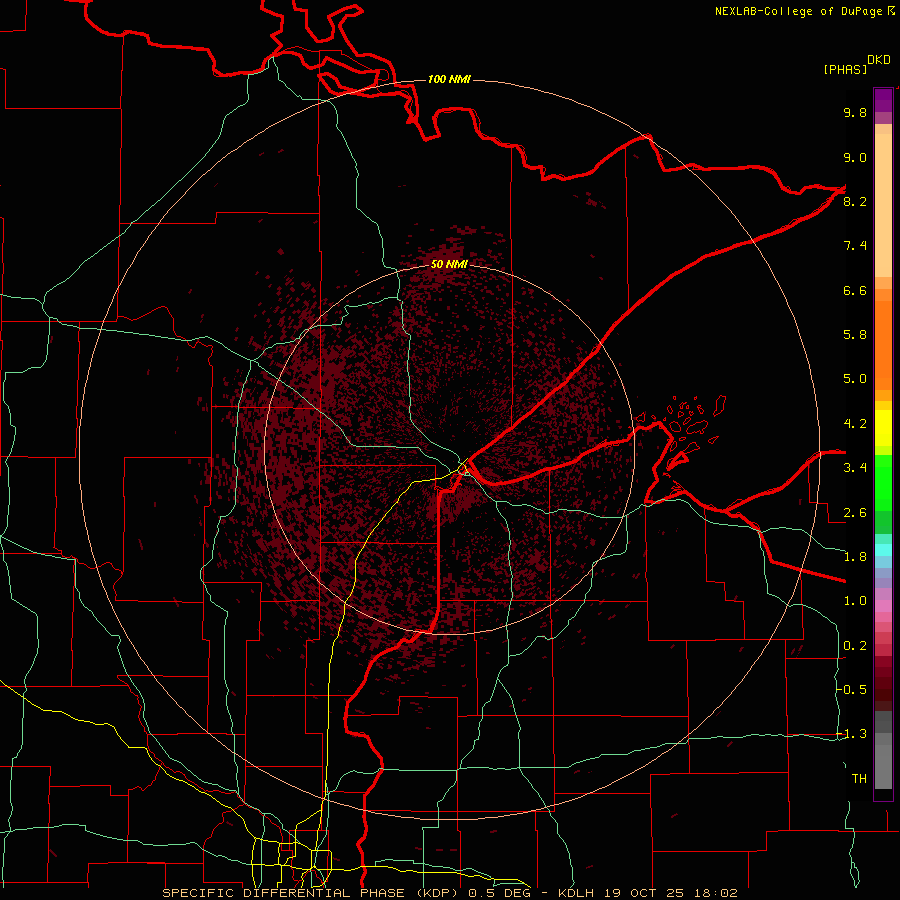
Task: Click the [PHAS] legend unit label
Action: pyautogui.click(x=845, y=69)
